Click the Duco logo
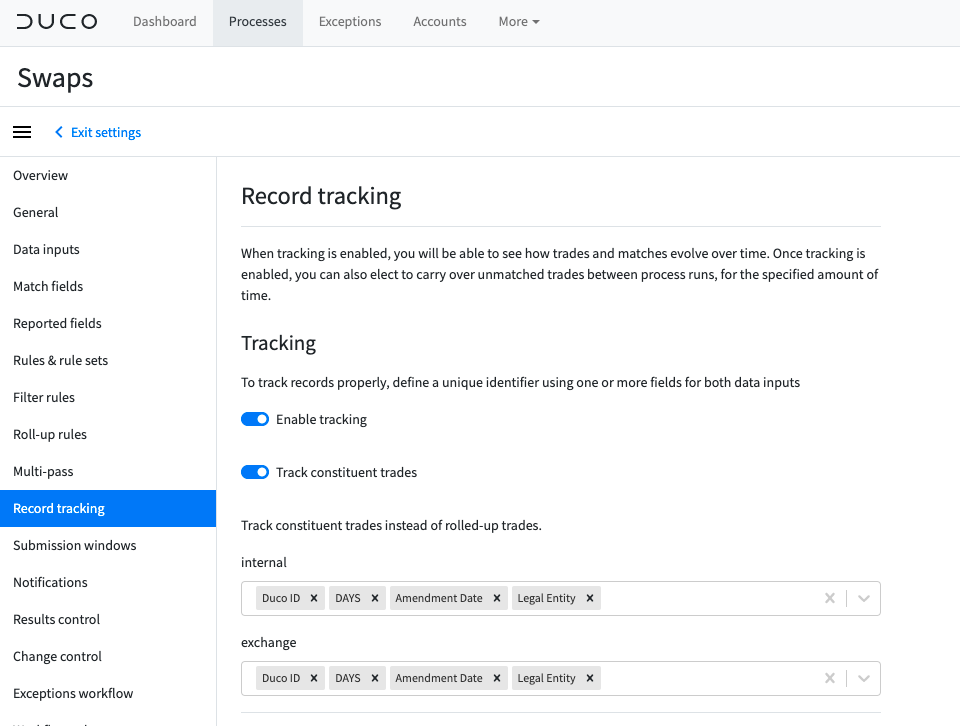The image size is (960, 726). tap(56, 22)
